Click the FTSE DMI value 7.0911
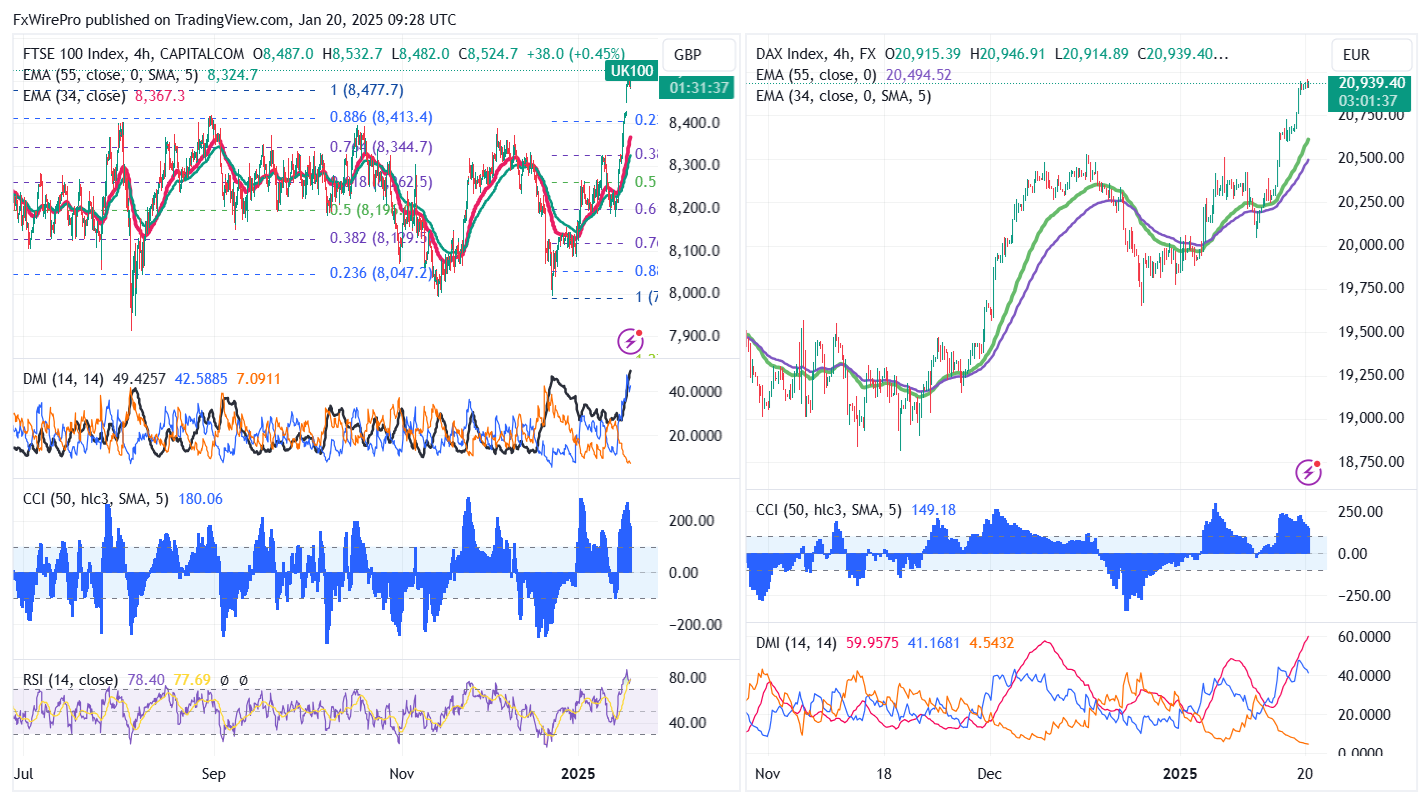Viewport: 1420px width, 794px height. pyautogui.click(x=258, y=379)
